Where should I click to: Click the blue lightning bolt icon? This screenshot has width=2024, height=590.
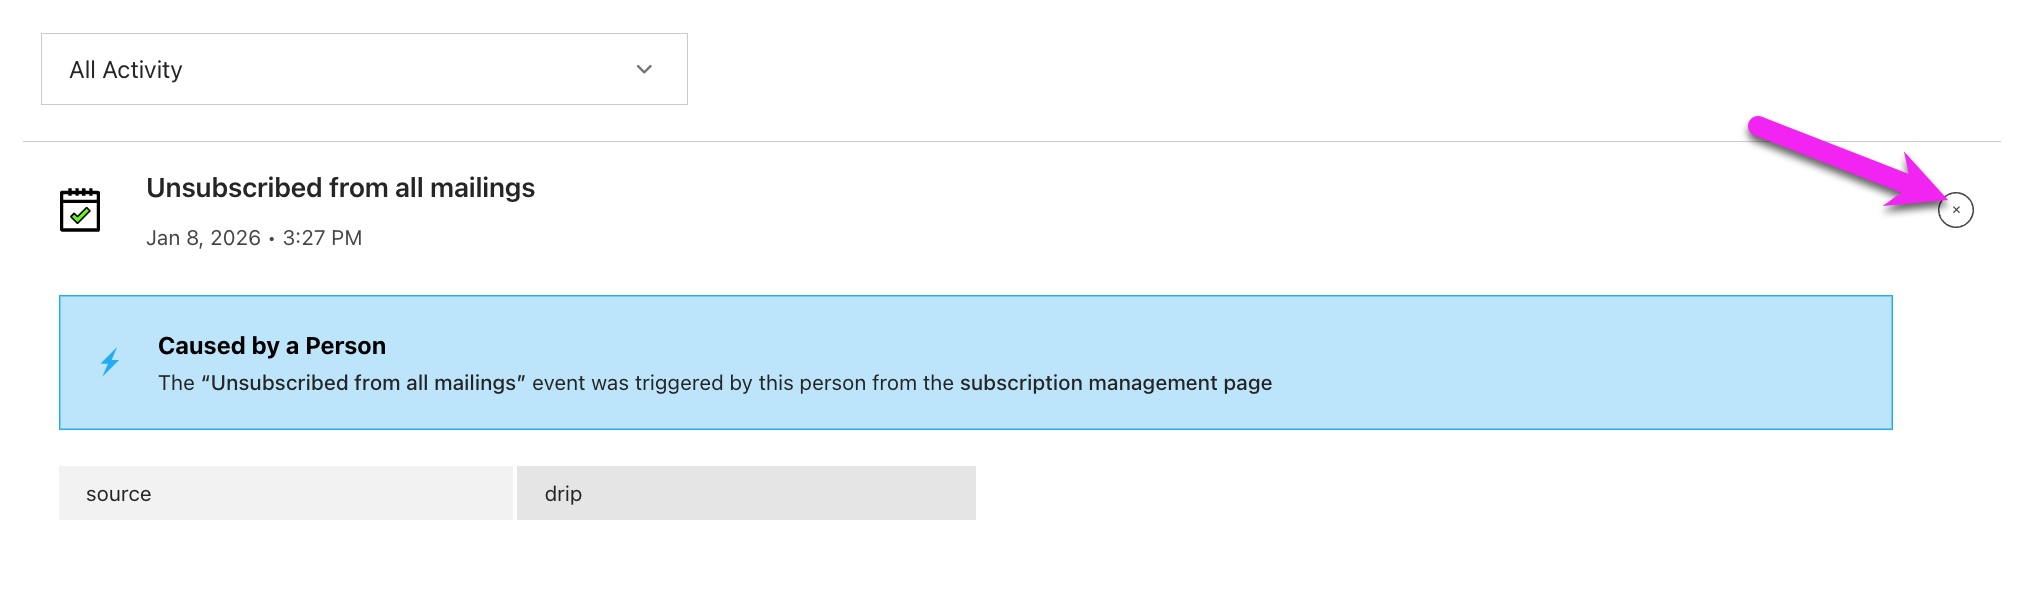(111, 362)
